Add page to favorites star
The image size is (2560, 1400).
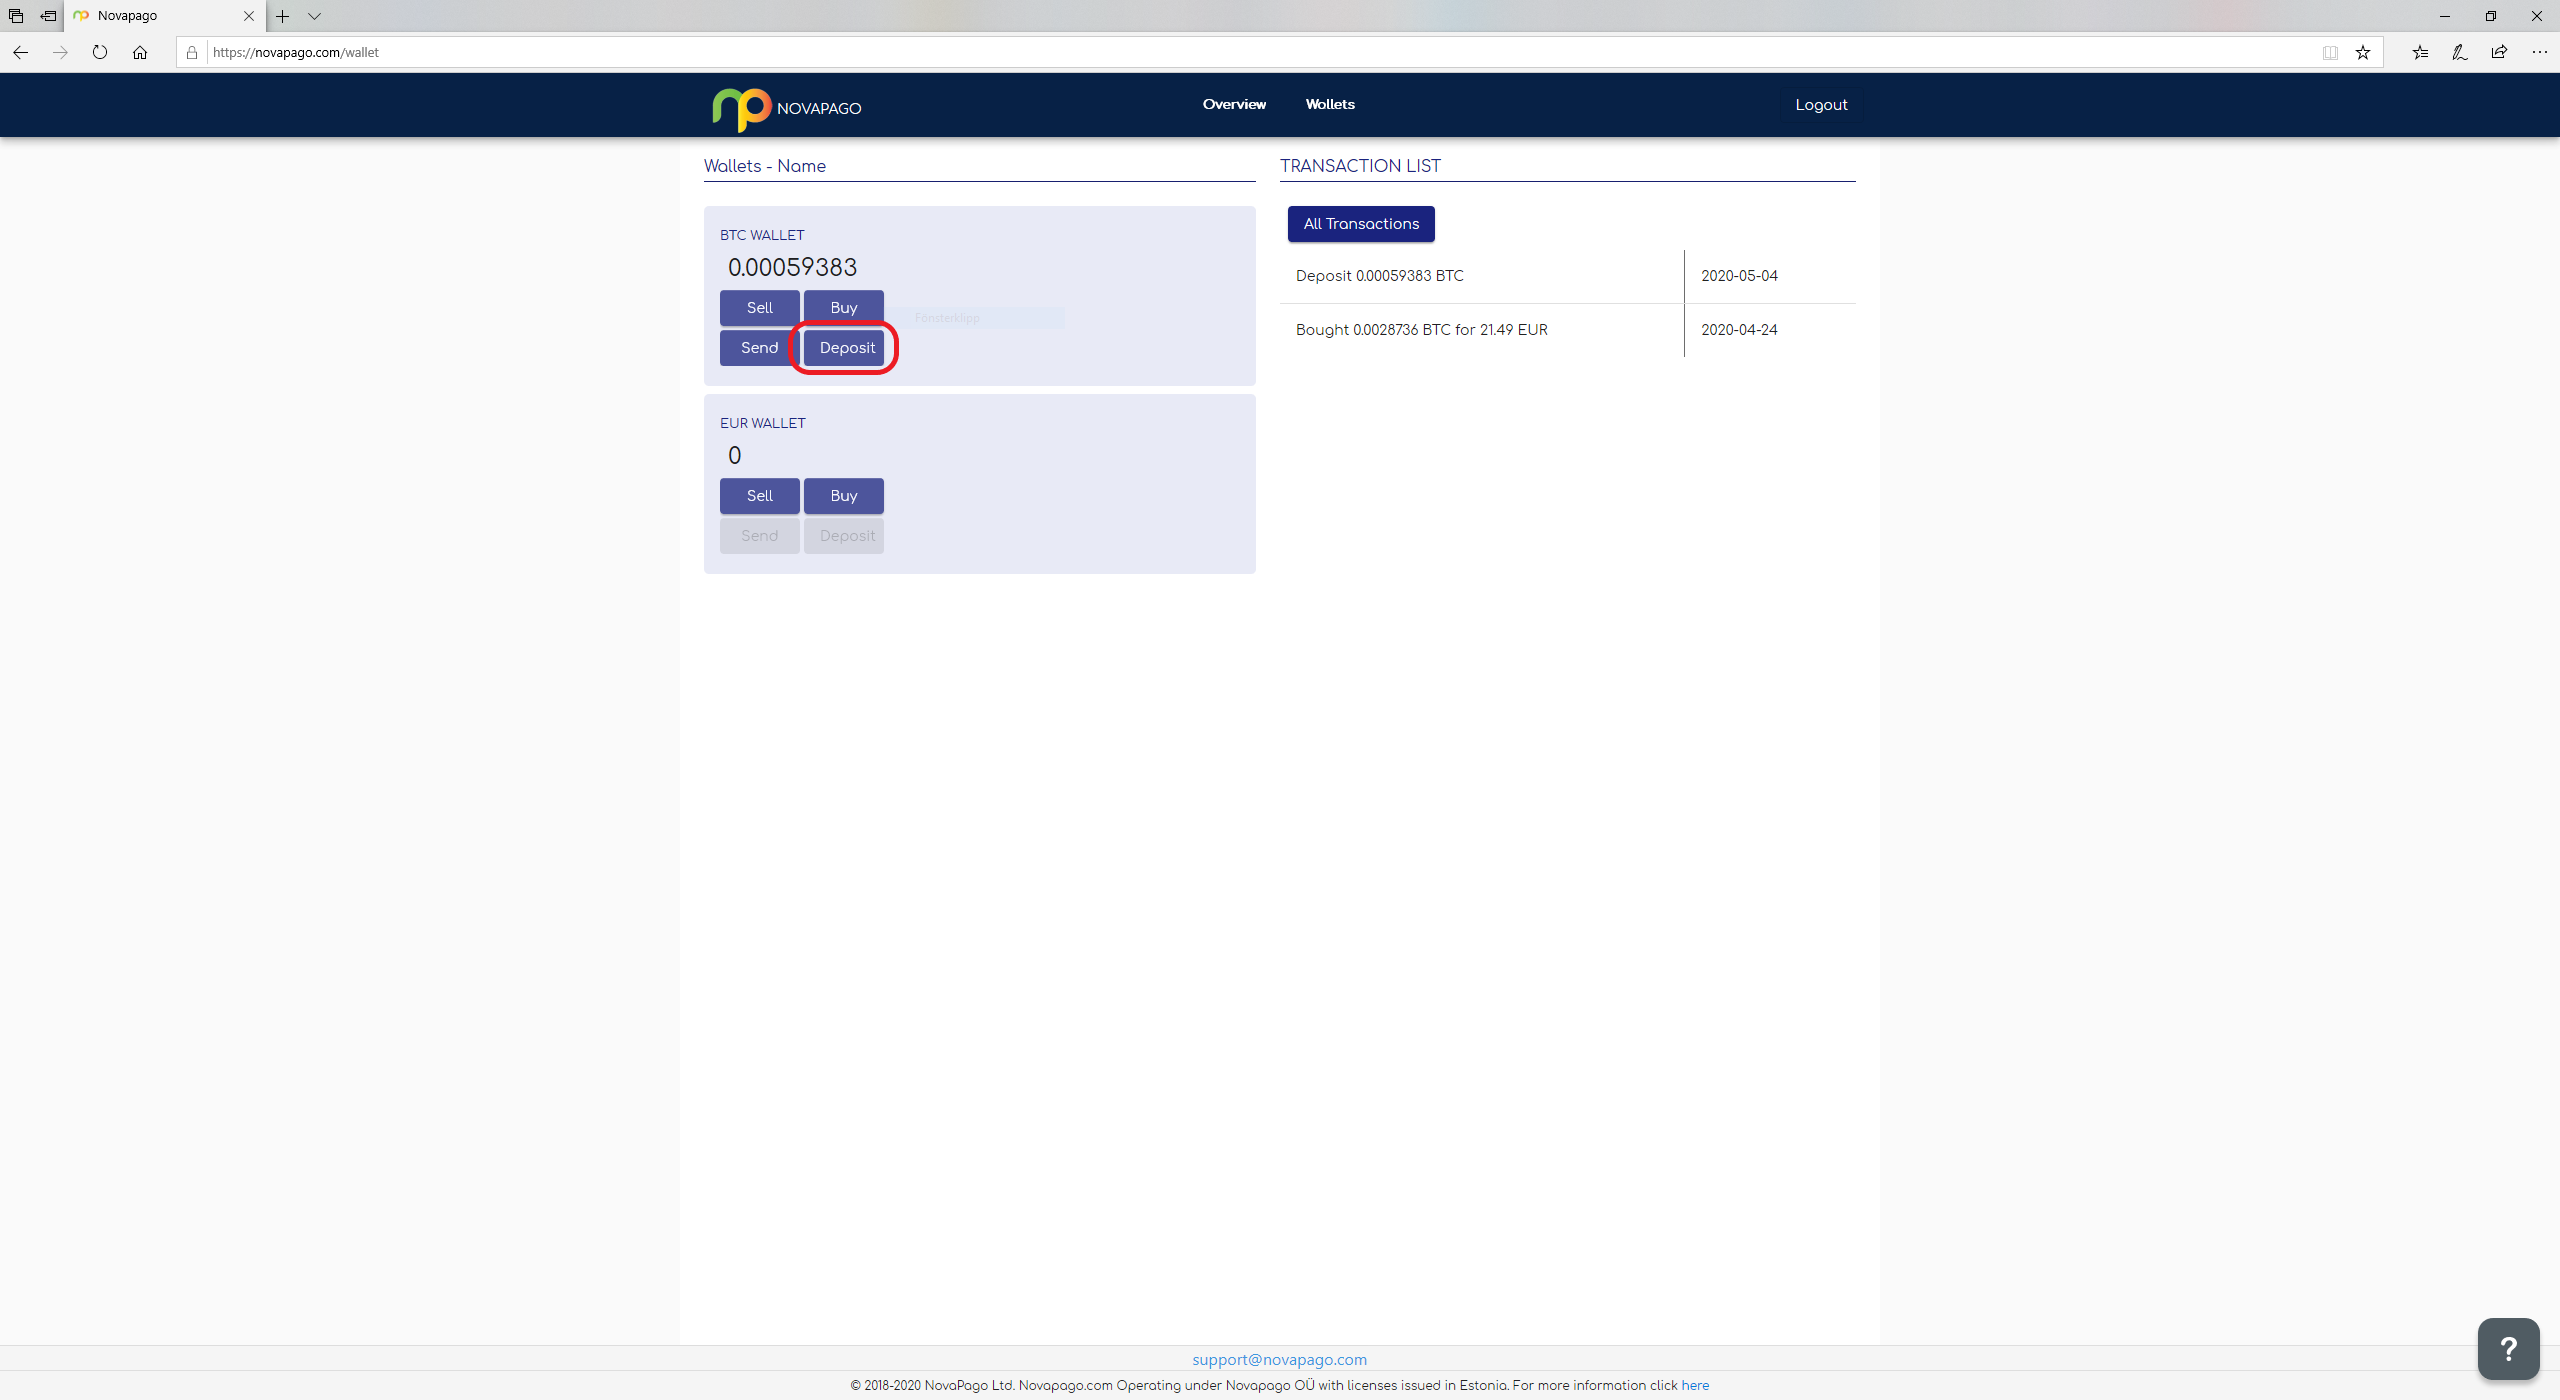(2363, 52)
